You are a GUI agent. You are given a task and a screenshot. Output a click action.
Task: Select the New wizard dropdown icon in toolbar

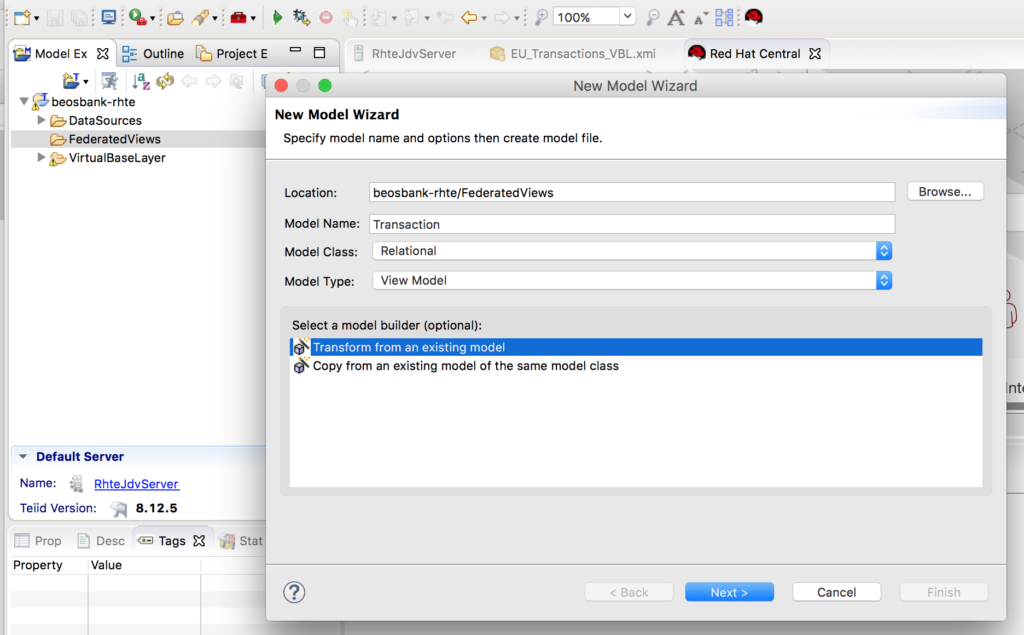(x=37, y=17)
